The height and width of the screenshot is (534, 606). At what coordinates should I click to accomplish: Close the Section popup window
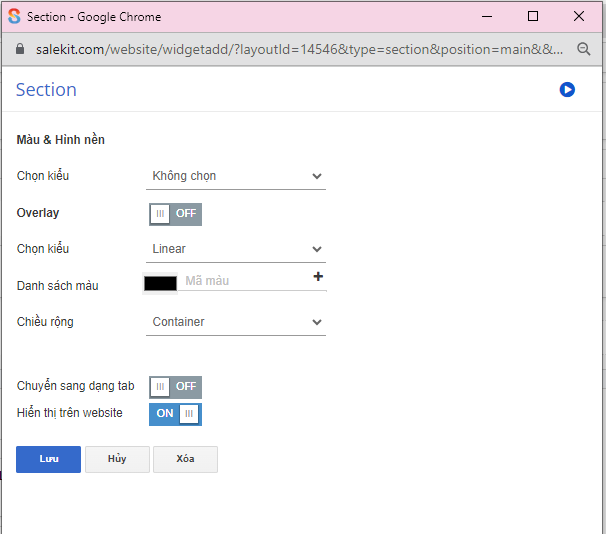click(x=579, y=16)
